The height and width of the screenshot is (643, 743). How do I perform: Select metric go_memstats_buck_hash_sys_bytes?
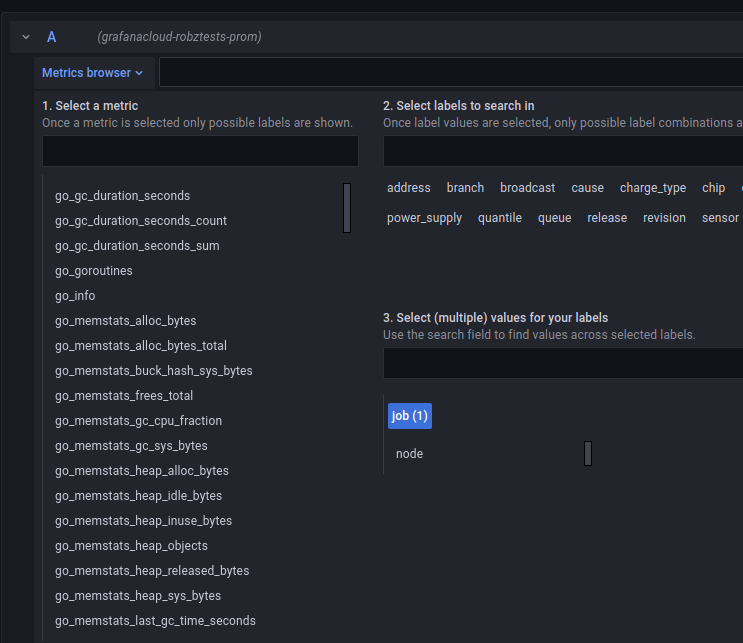point(154,371)
